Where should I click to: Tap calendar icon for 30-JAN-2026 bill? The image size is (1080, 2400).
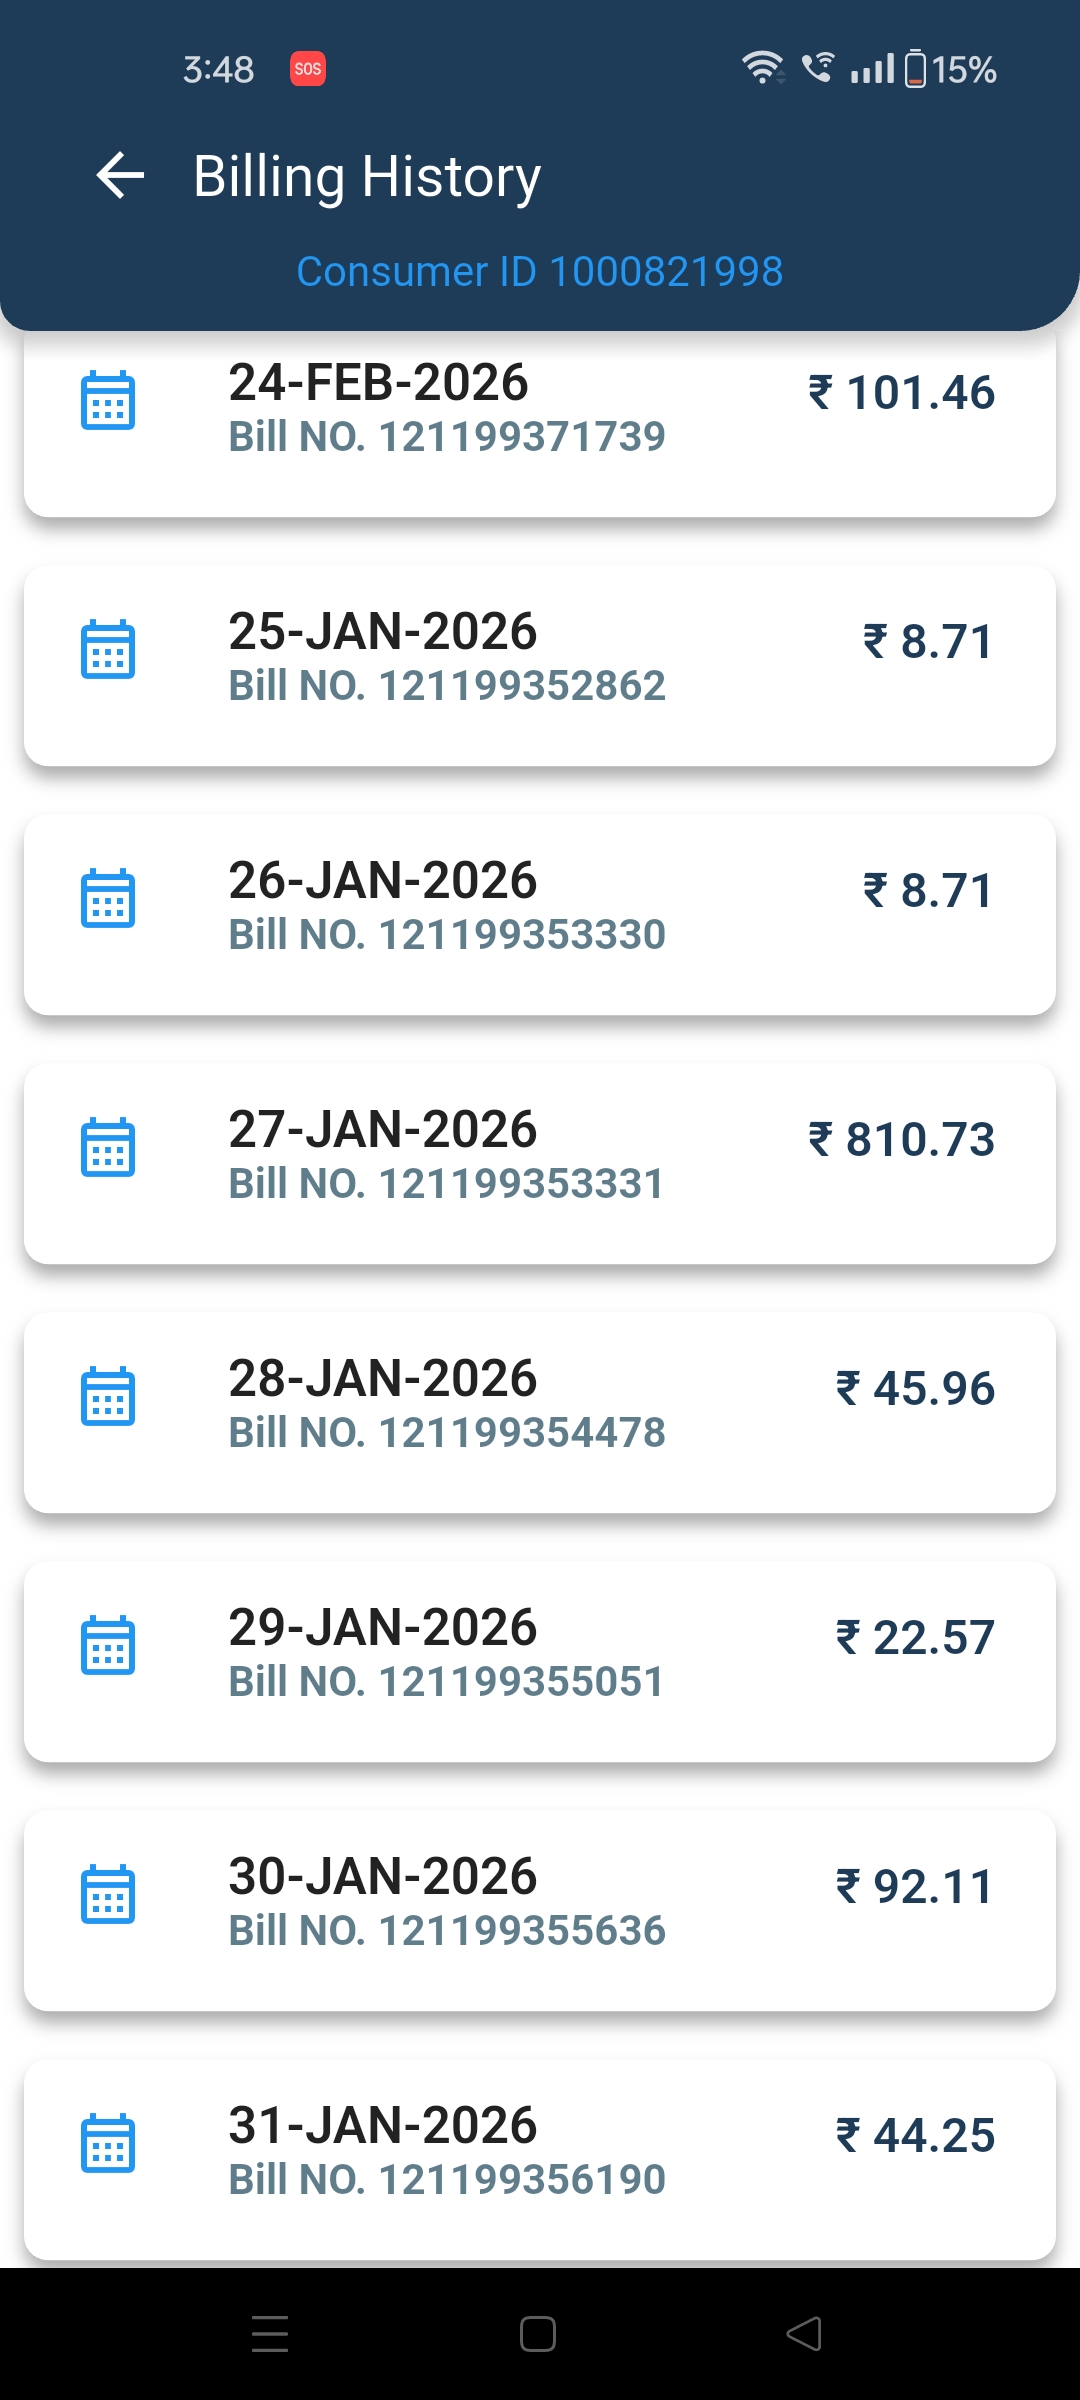[x=108, y=1894]
